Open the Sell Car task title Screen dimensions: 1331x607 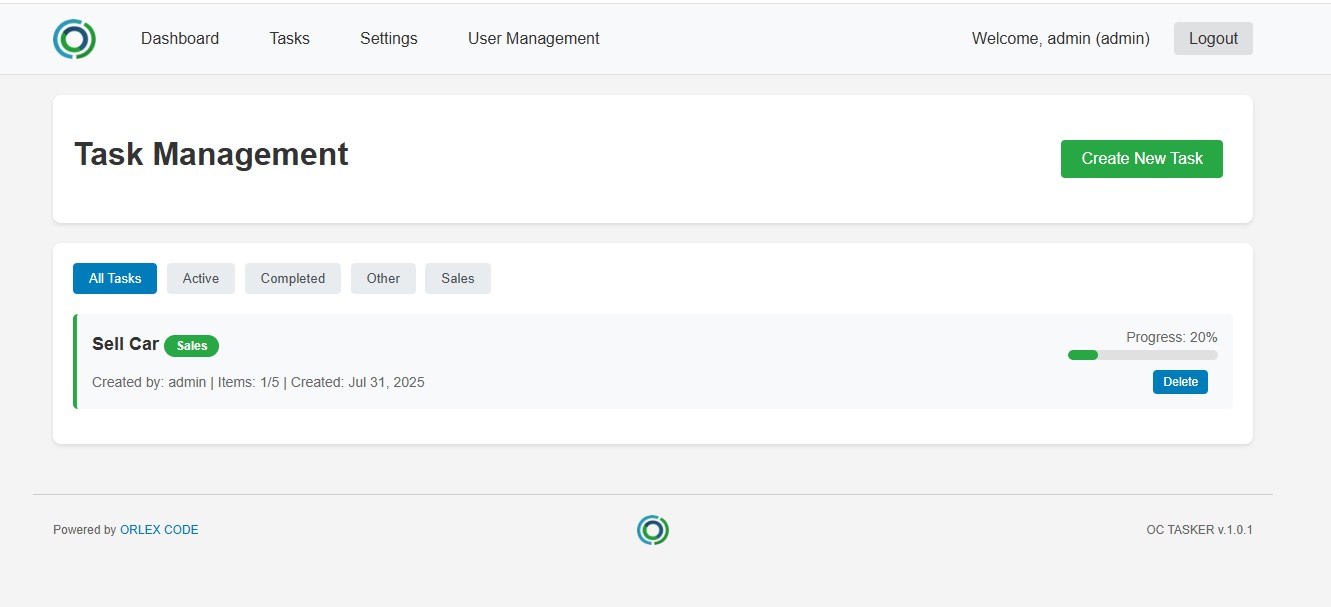tap(125, 344)
